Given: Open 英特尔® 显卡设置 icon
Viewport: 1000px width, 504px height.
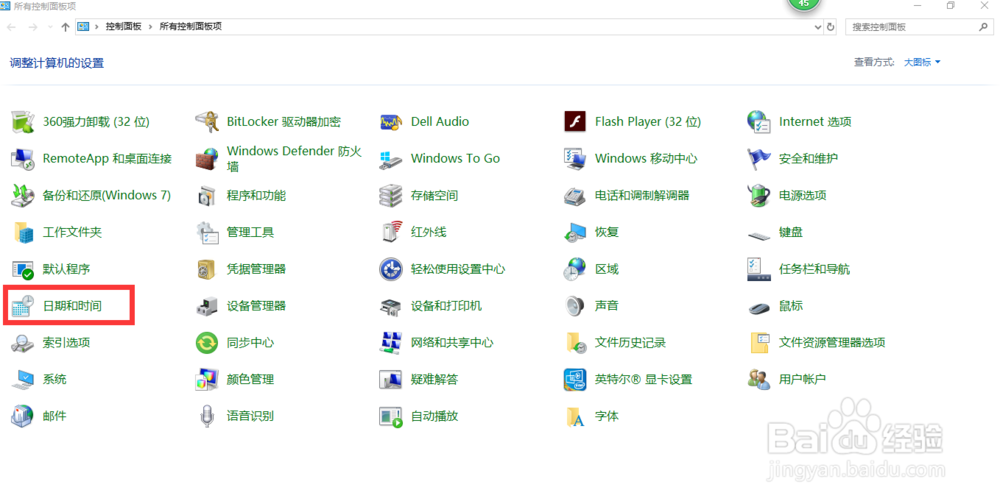Looking at the screenshot, I should pos(575,380).
